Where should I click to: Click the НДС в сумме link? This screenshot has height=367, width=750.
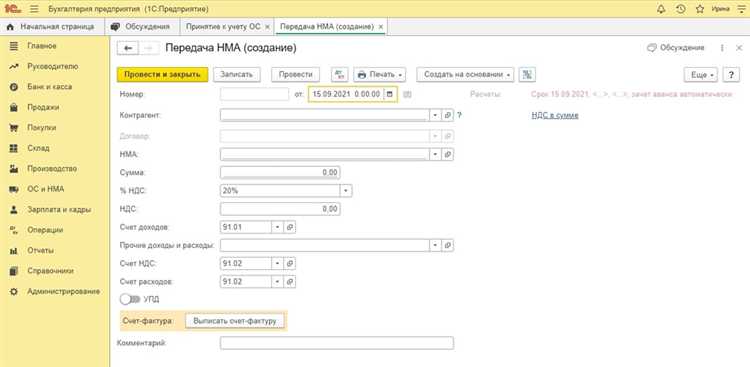pyautogui.click(x=555, y=115)
